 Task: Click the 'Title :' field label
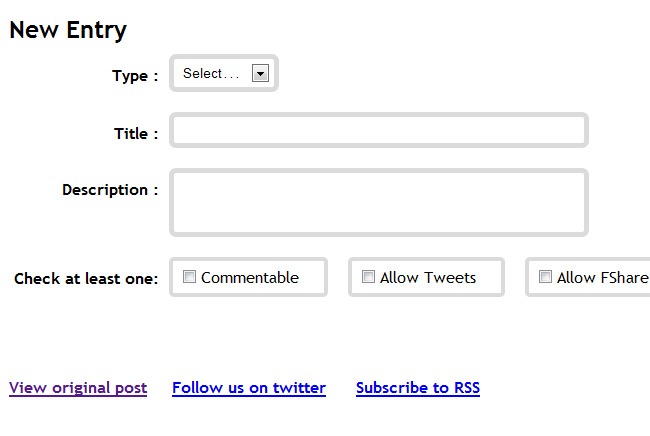pos(136,134)
